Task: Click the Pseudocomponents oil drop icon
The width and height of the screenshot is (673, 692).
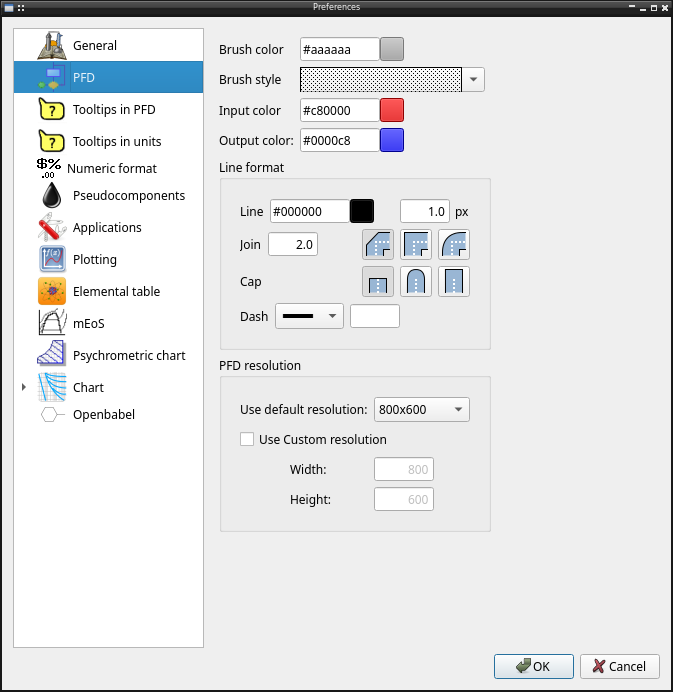Action: (52, 195)
